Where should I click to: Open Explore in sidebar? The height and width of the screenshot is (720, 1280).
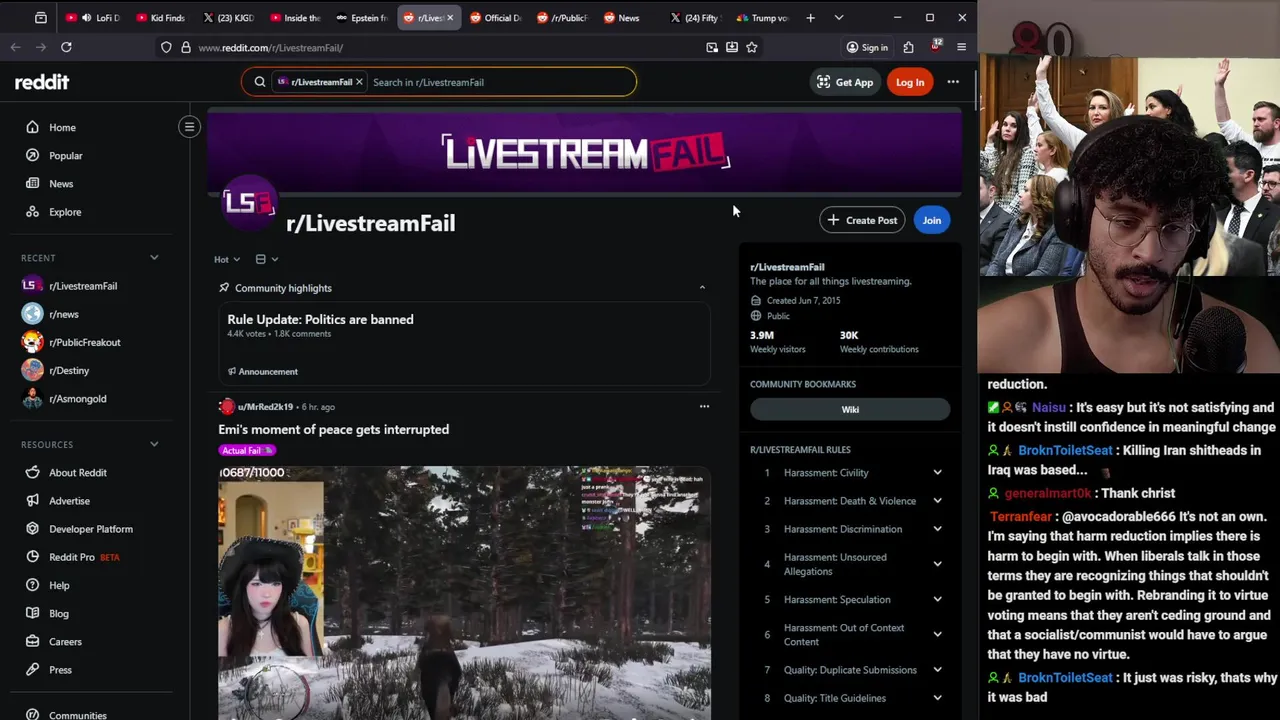(65, 212)
